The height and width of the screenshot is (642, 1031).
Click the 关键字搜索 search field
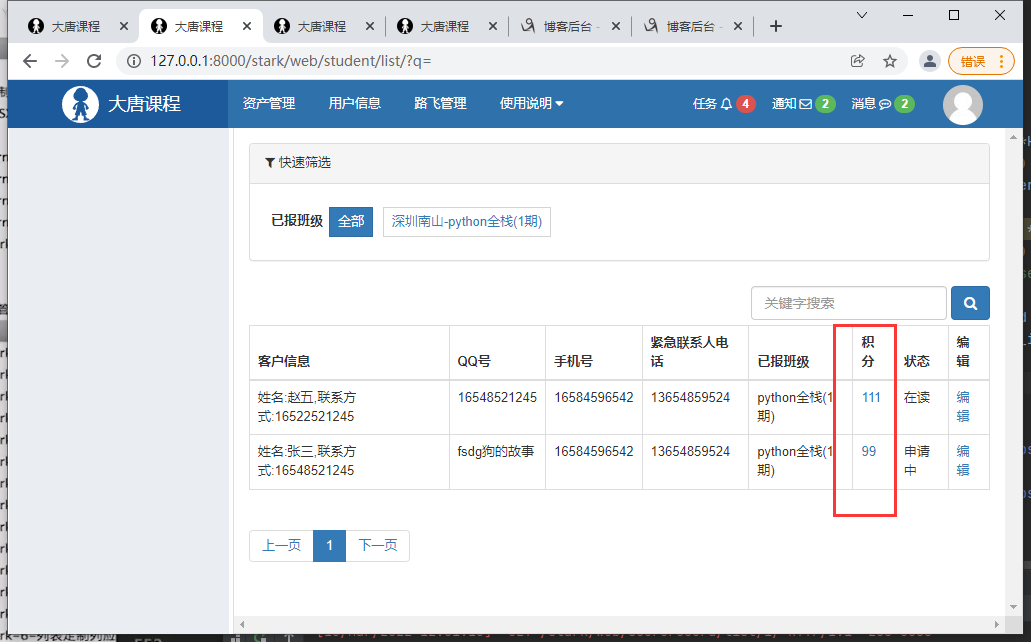(849, 303)
